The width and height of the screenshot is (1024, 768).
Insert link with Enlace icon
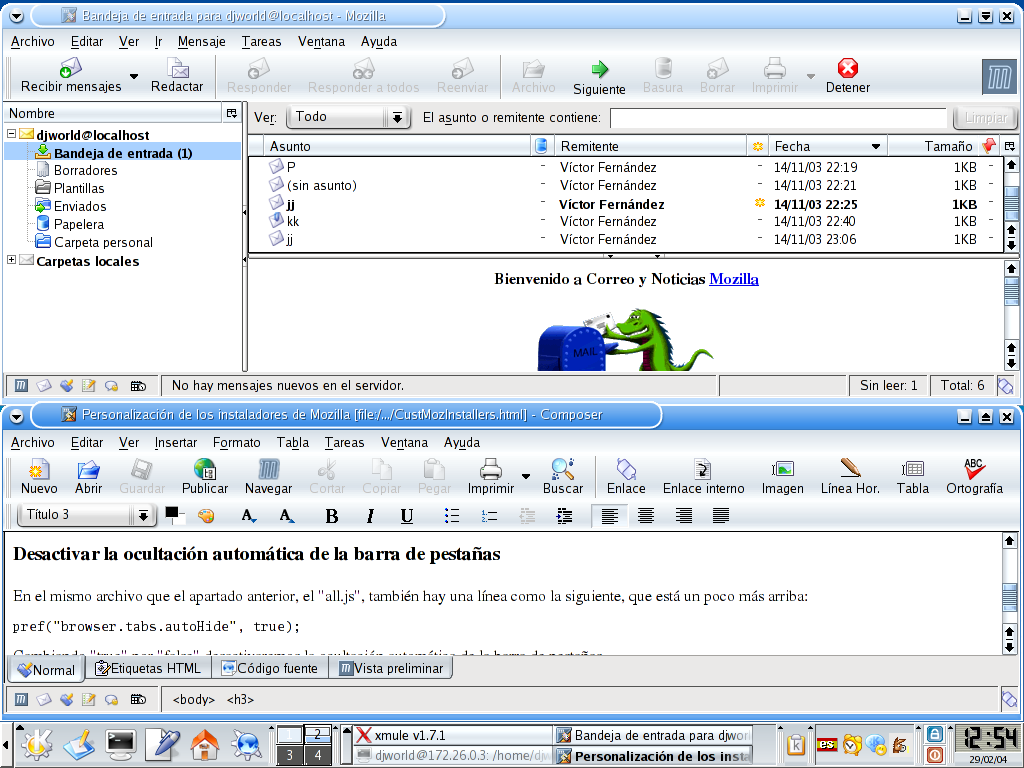[626, 477]
